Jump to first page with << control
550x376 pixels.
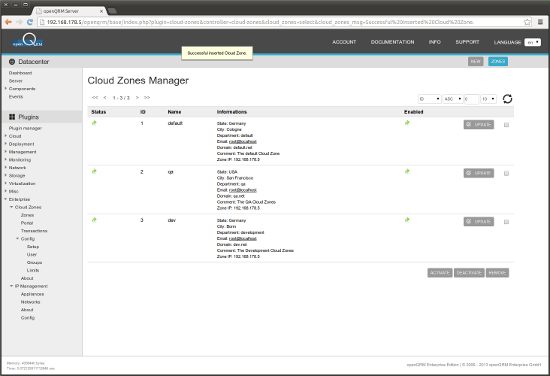click(x=95, y=98)
